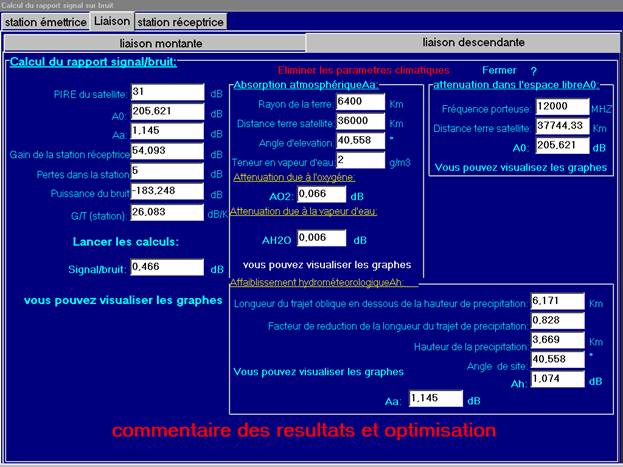
Task: Click Pertes dans la station field
Action: 167,171
